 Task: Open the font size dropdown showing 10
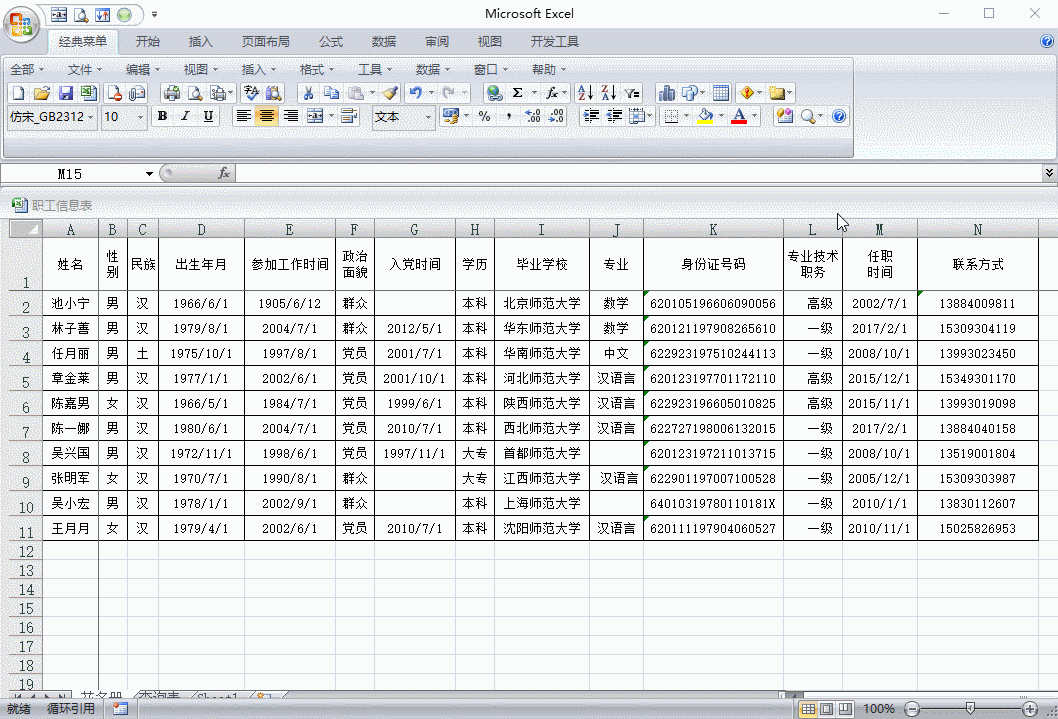(x=140, y=117)
